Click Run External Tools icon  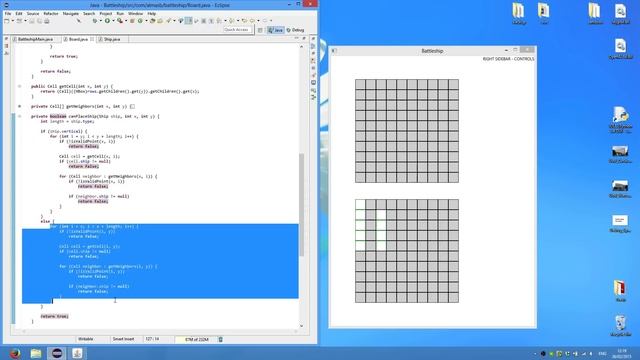(x=120, y=20)
